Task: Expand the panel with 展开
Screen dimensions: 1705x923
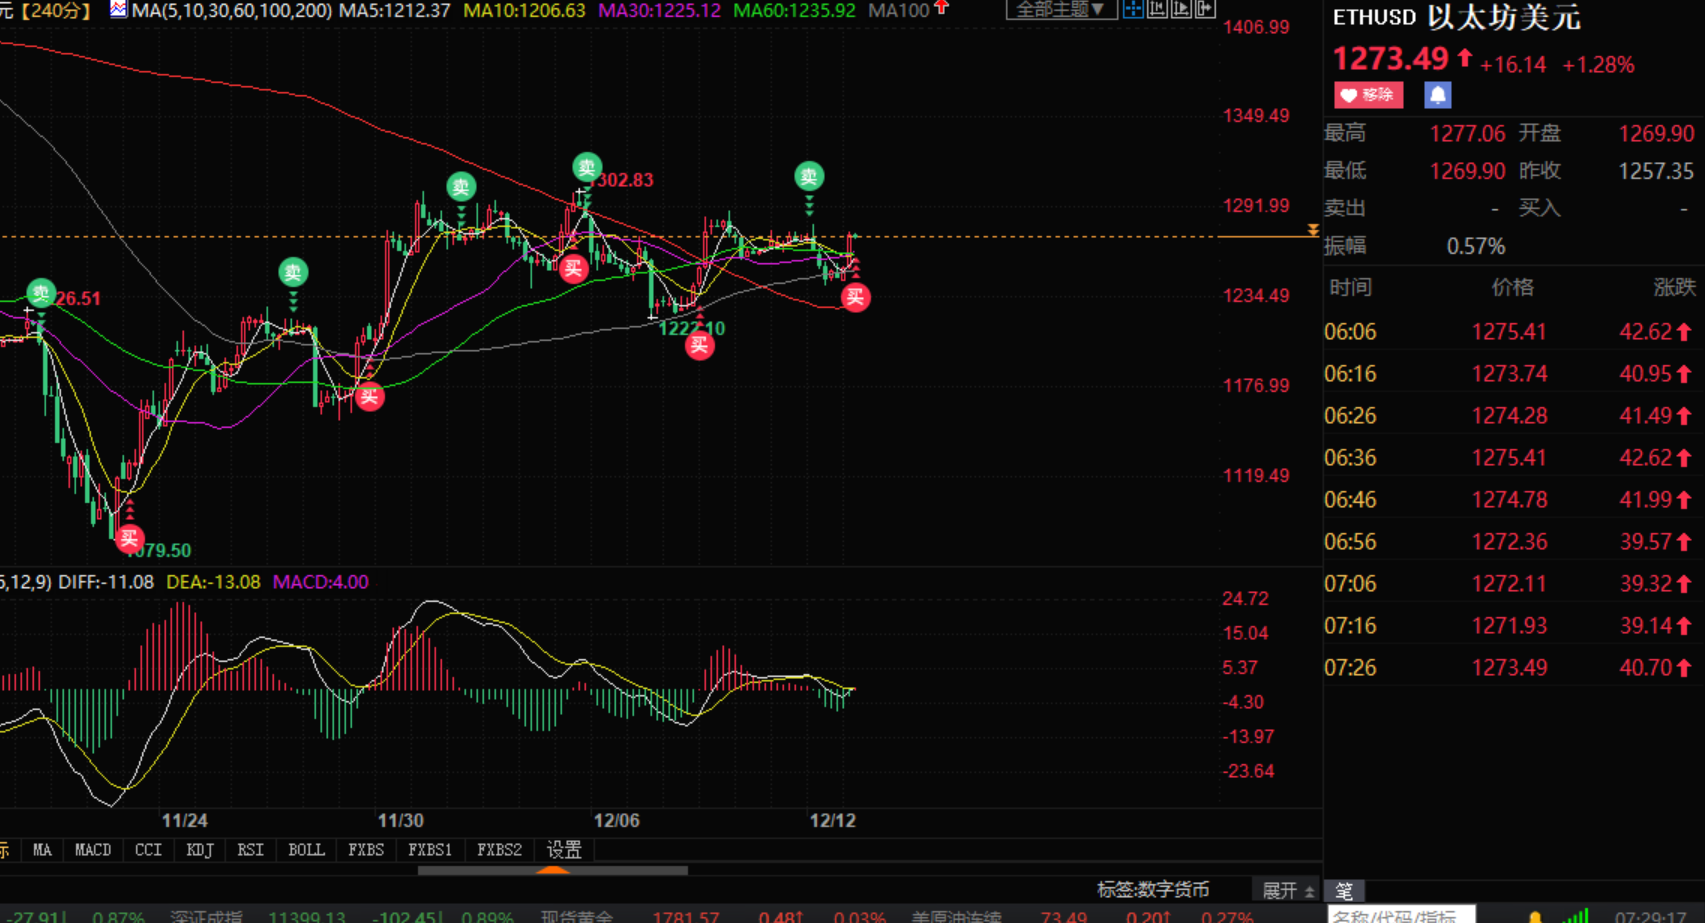Action: (1288, 890)
